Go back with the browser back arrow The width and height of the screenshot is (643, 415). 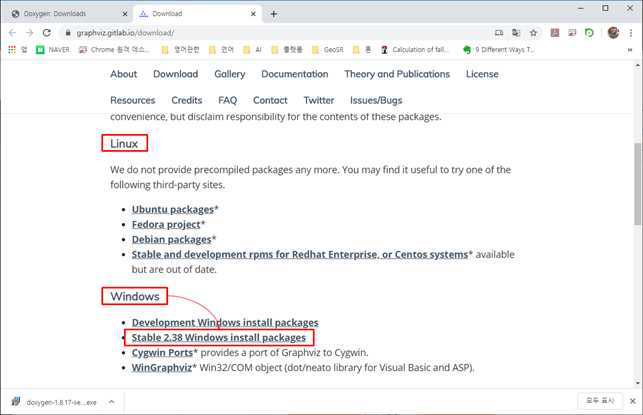12,33
